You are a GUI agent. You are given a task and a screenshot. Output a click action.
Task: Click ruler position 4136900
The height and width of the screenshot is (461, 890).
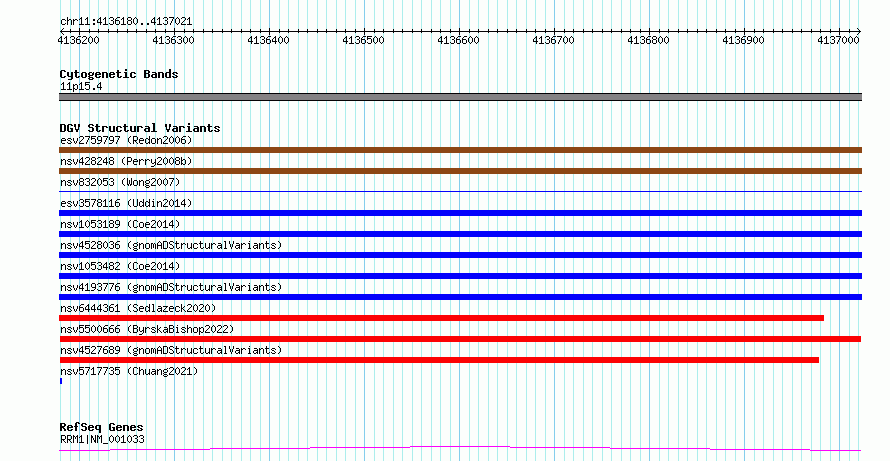pyautogui.click(x=743, y=40)
